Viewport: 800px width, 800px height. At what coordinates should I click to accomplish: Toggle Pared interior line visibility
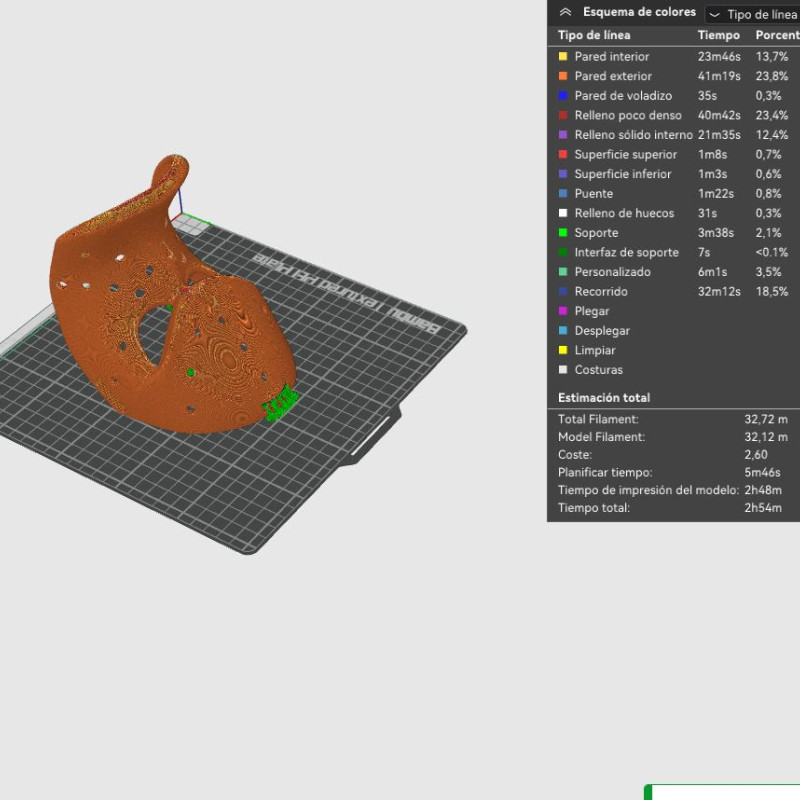click(x=563, y=57)
